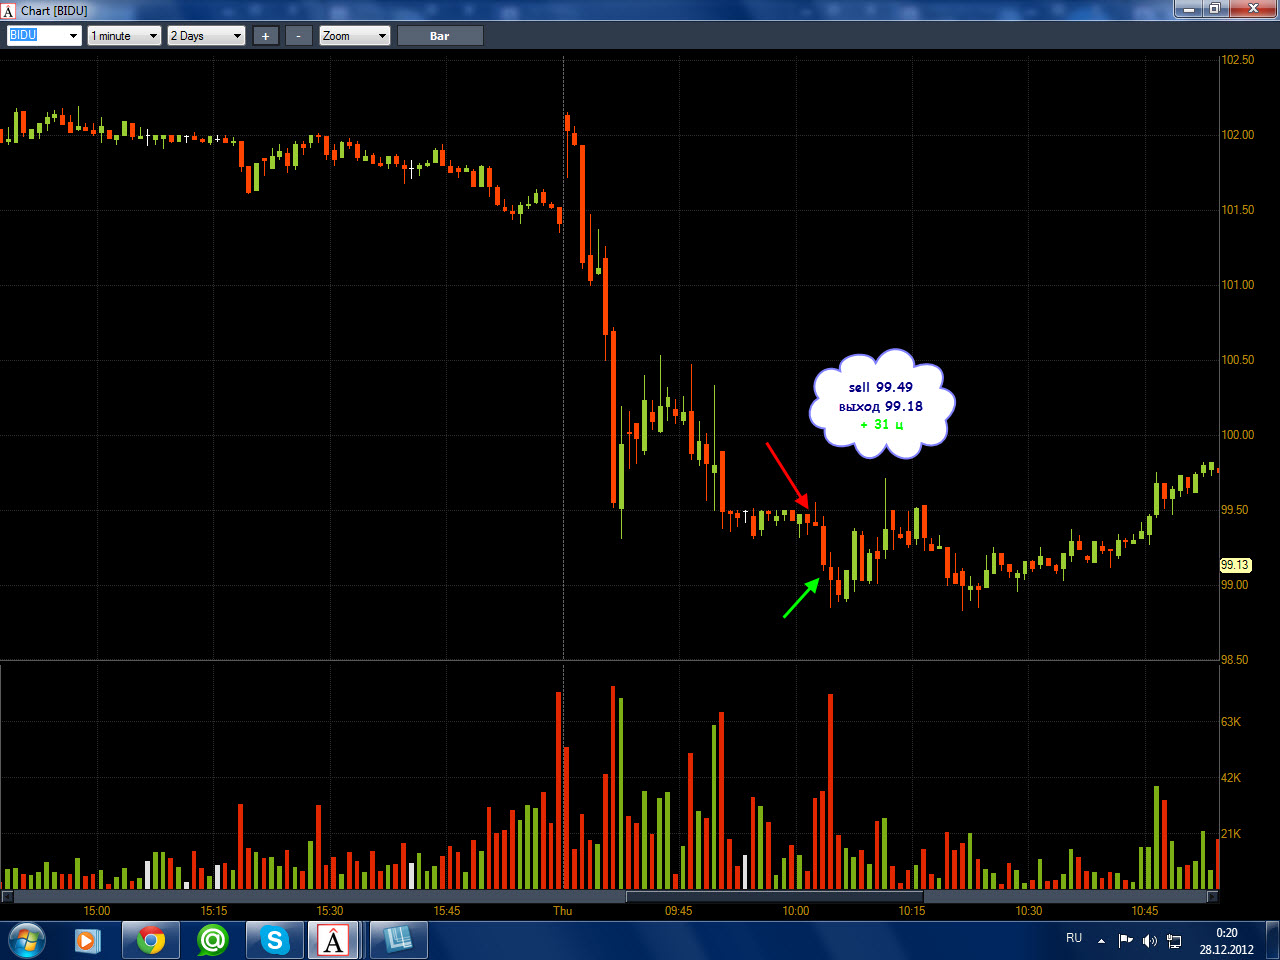Launch Skype from the taskbar
The image size is (1280, 960).
(x=274, y=940)
